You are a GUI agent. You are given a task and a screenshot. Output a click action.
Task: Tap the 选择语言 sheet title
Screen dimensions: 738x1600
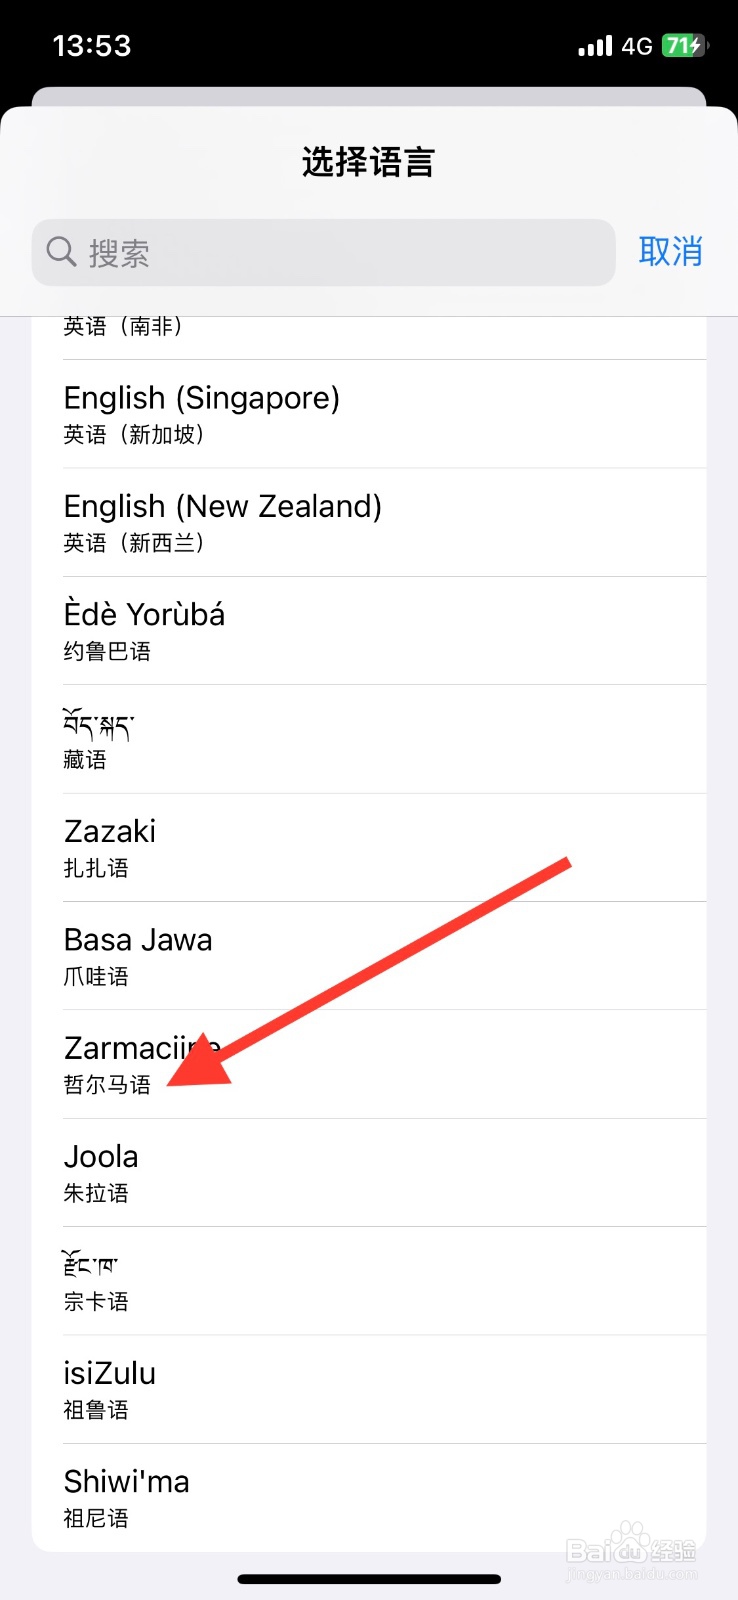(x=368, y=162)
